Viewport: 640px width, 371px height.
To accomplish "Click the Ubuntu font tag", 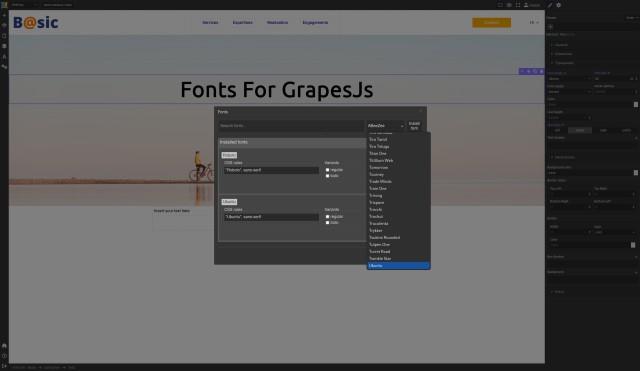I will 229,202.
